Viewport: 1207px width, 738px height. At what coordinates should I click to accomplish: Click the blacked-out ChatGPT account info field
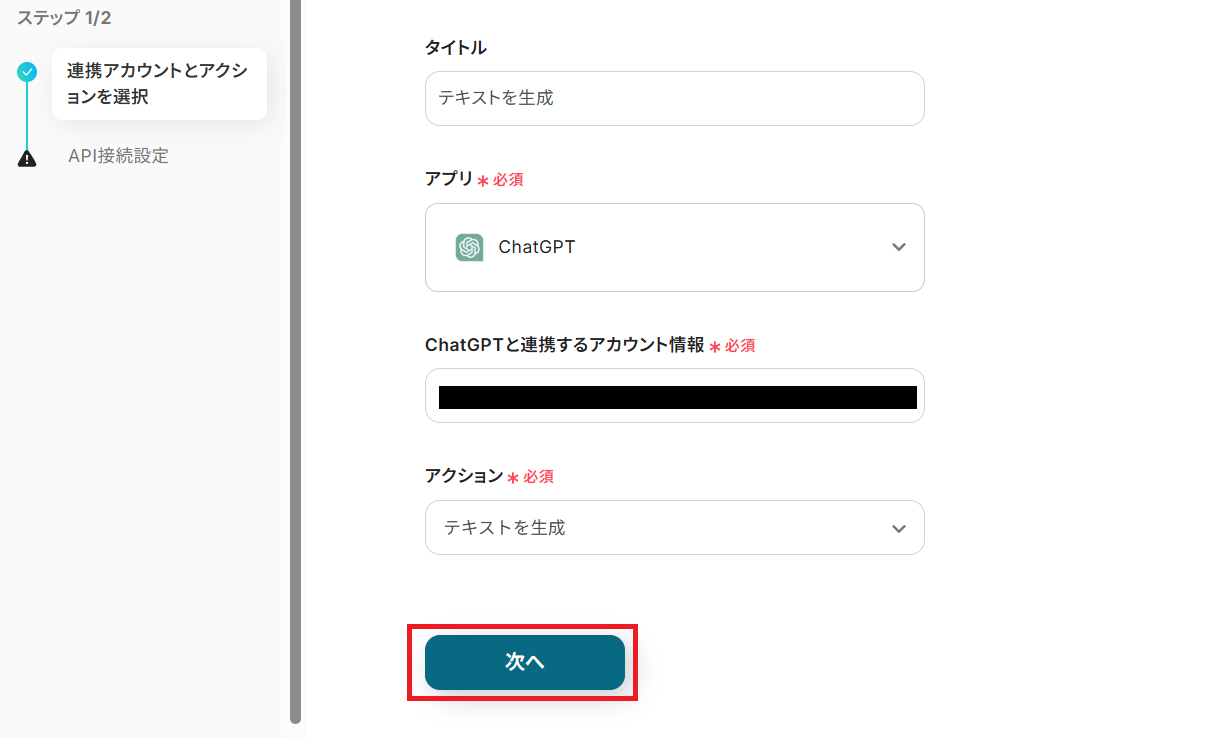(674, 396)
